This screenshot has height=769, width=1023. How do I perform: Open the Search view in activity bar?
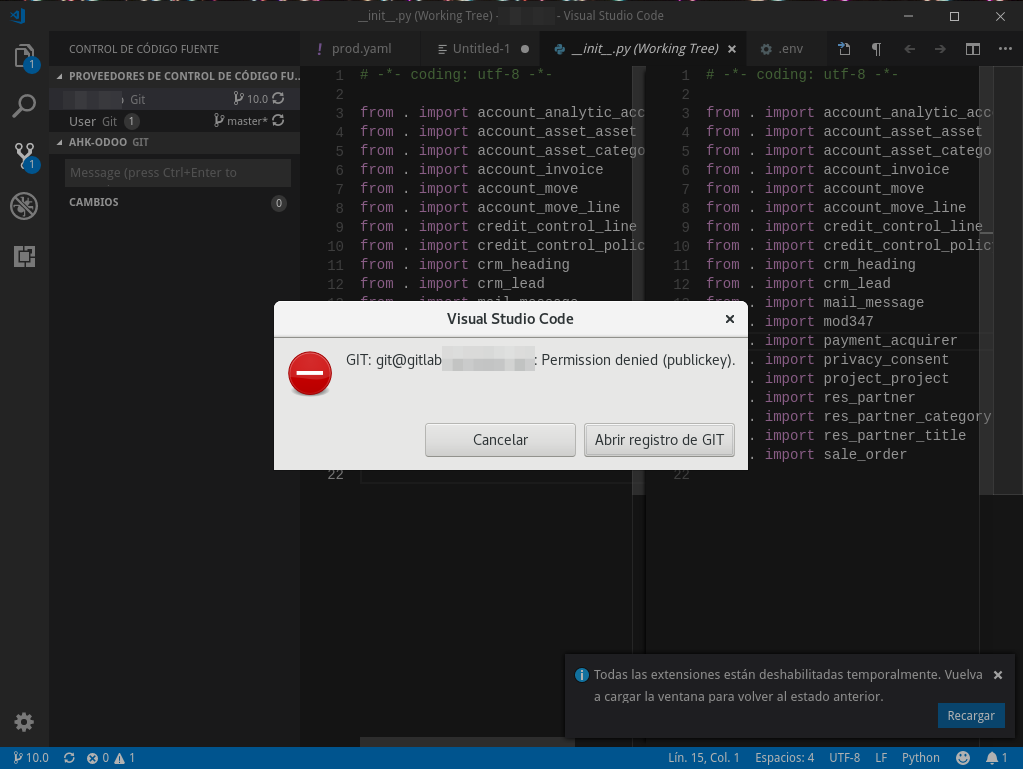pyautogui.click(x=24, y=106)
